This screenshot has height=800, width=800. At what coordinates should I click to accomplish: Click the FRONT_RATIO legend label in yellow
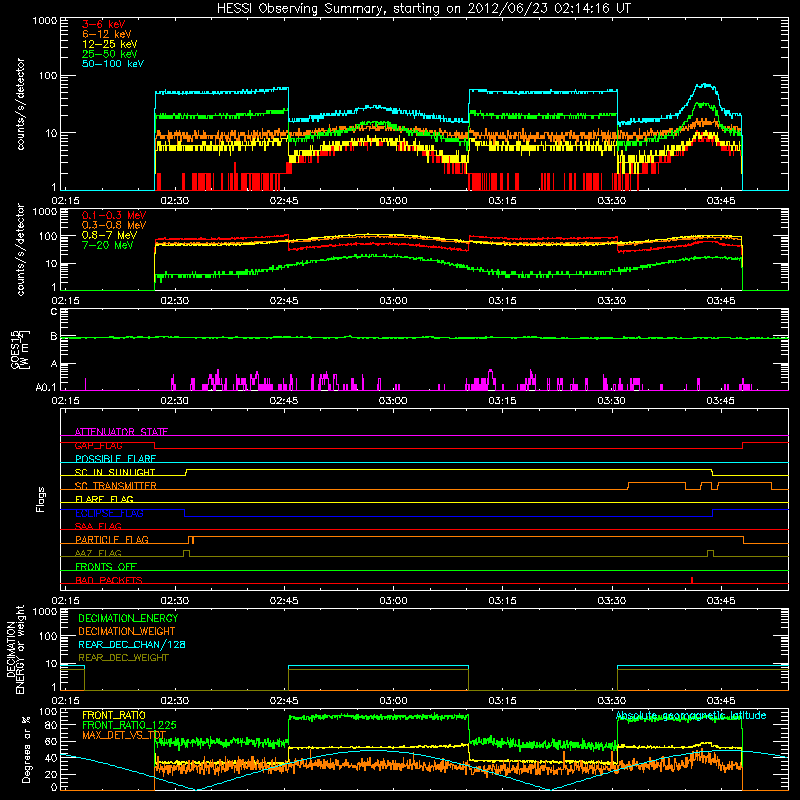click(113, 715)
